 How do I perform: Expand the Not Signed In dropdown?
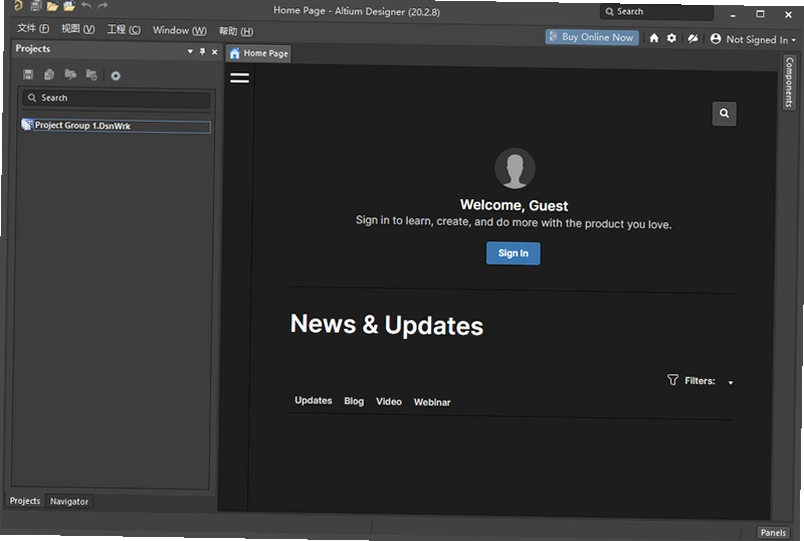(x=793, y=40)
